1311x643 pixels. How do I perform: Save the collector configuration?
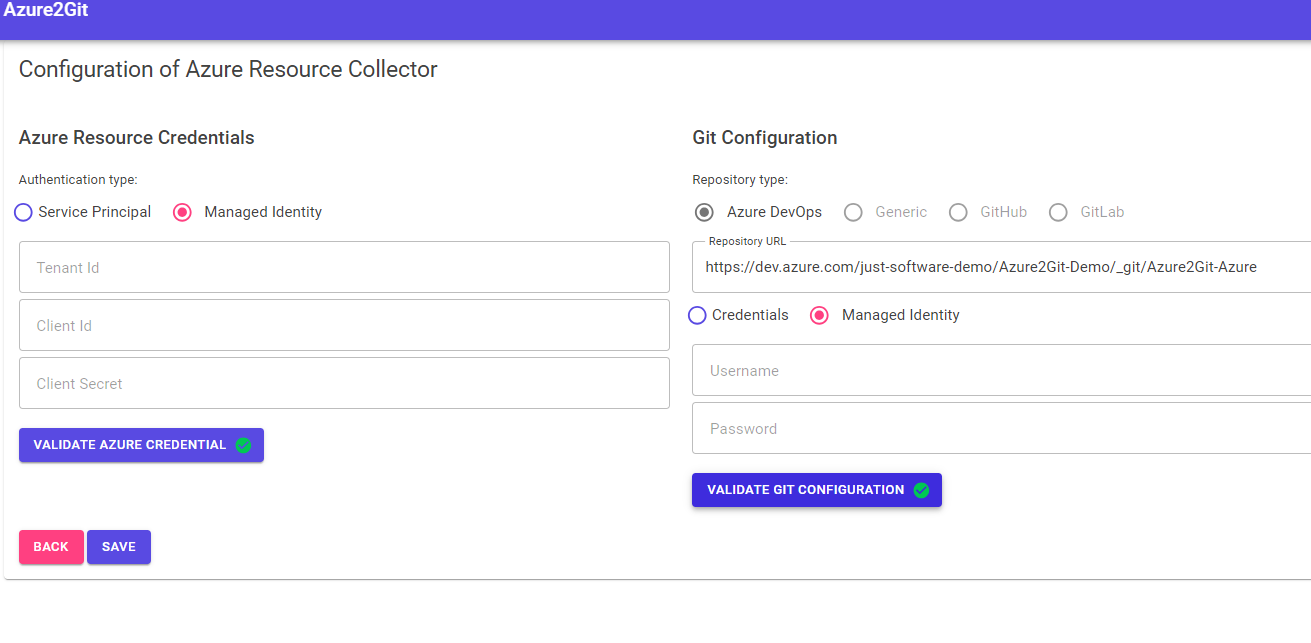click(119, 547)
